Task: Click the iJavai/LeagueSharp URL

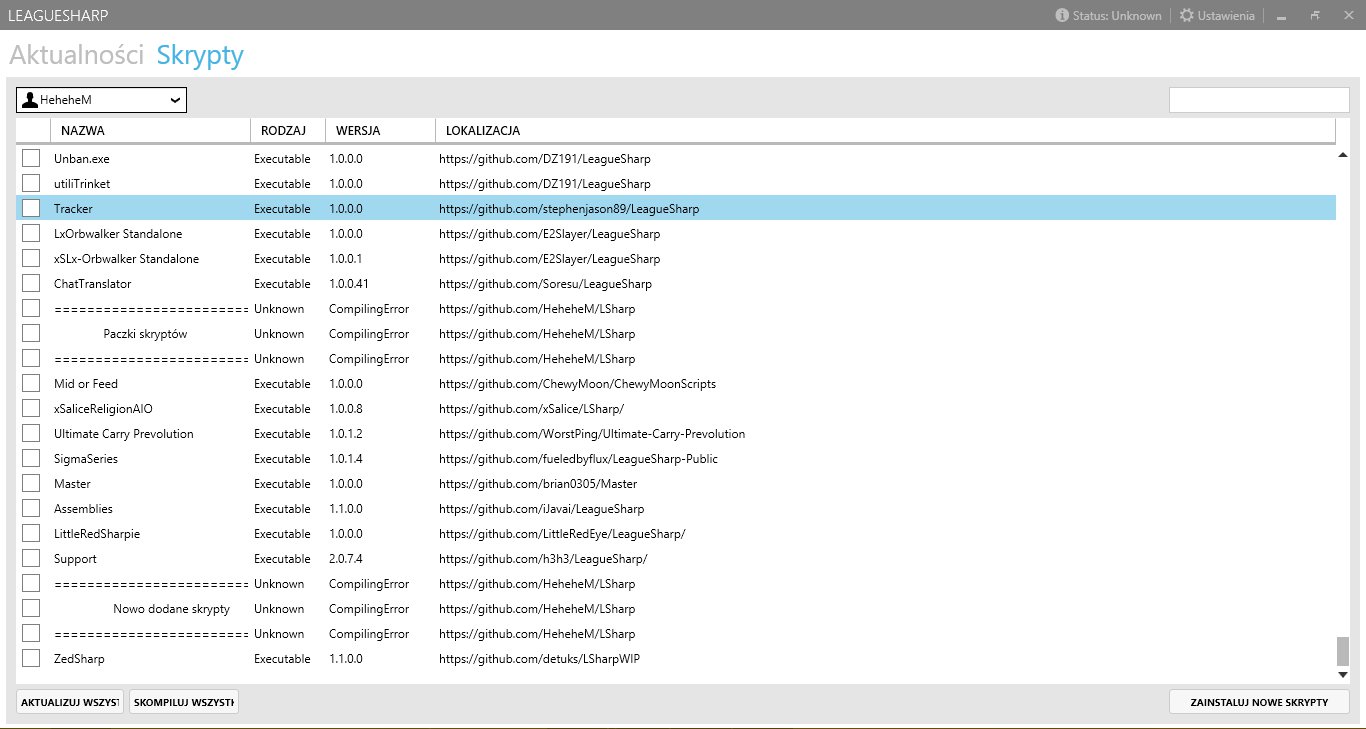Action: click(x=541, y=509)
